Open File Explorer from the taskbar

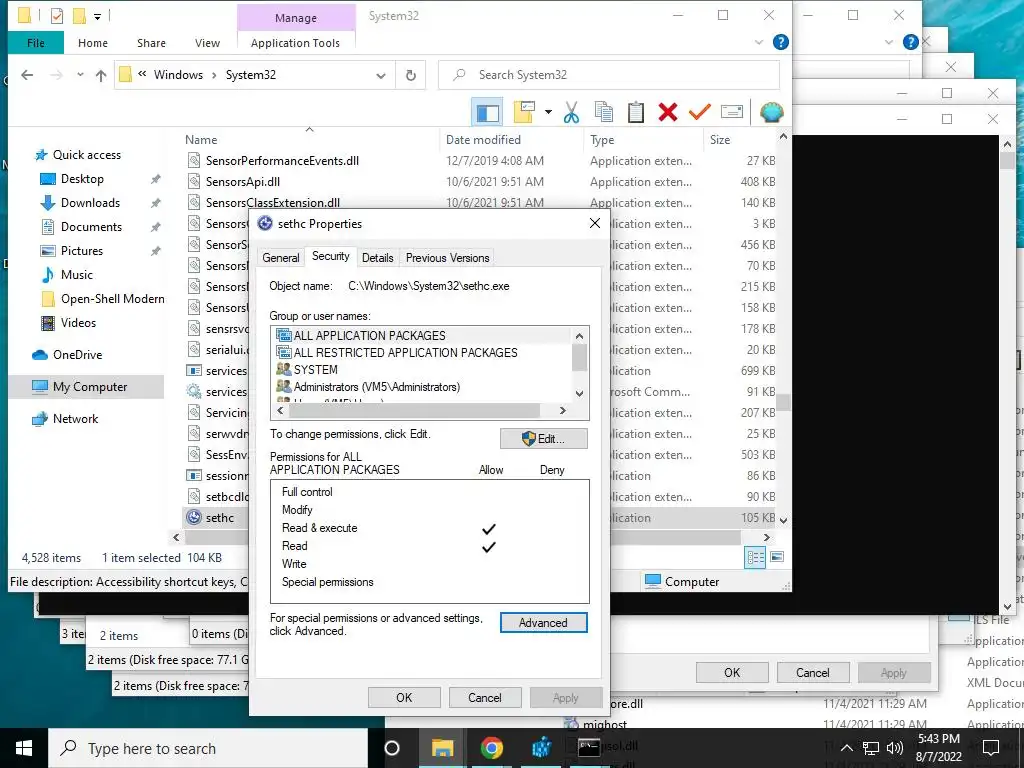click(442, 748)
